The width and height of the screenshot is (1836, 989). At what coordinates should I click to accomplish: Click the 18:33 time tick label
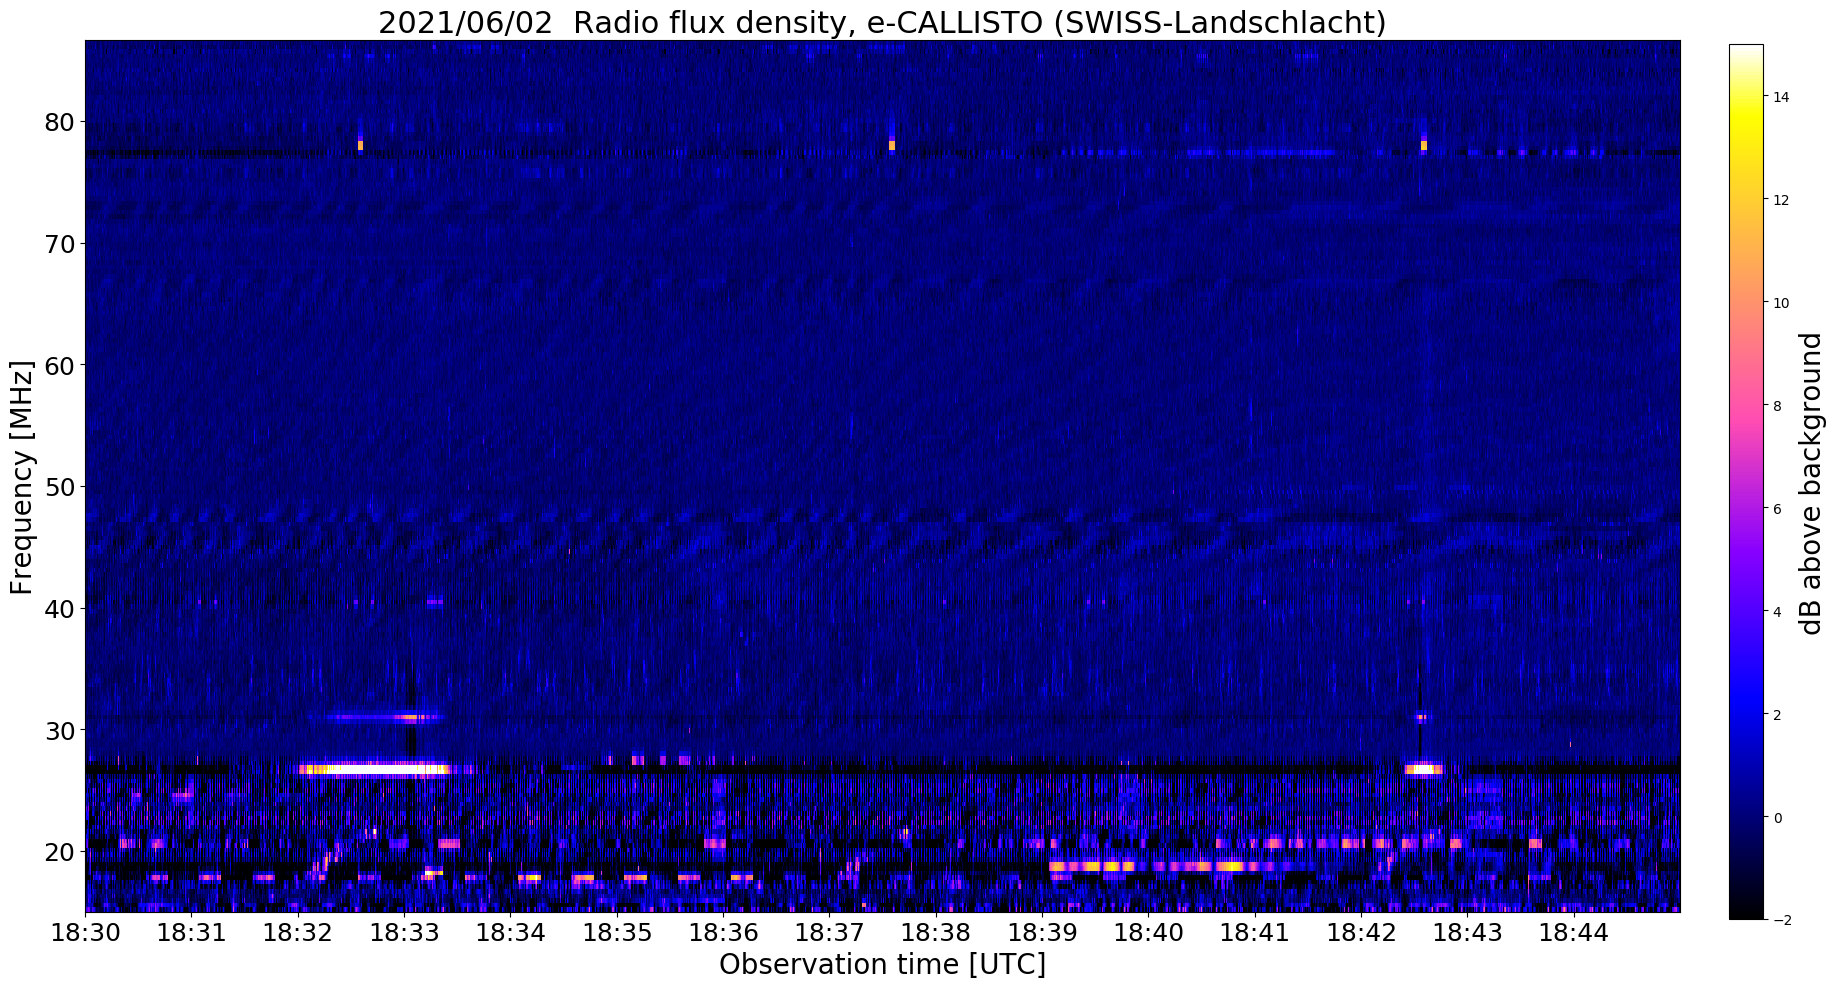pos(404,933)
